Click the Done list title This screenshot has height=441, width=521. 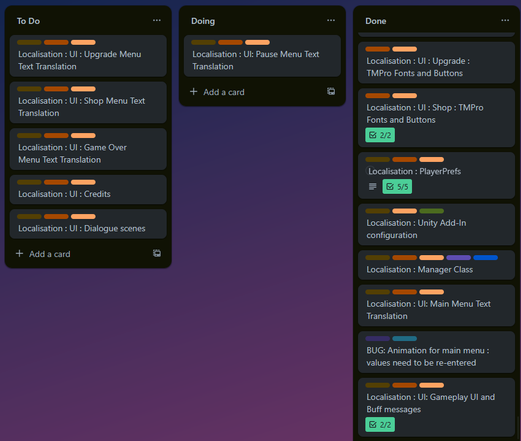pos(376,21)
